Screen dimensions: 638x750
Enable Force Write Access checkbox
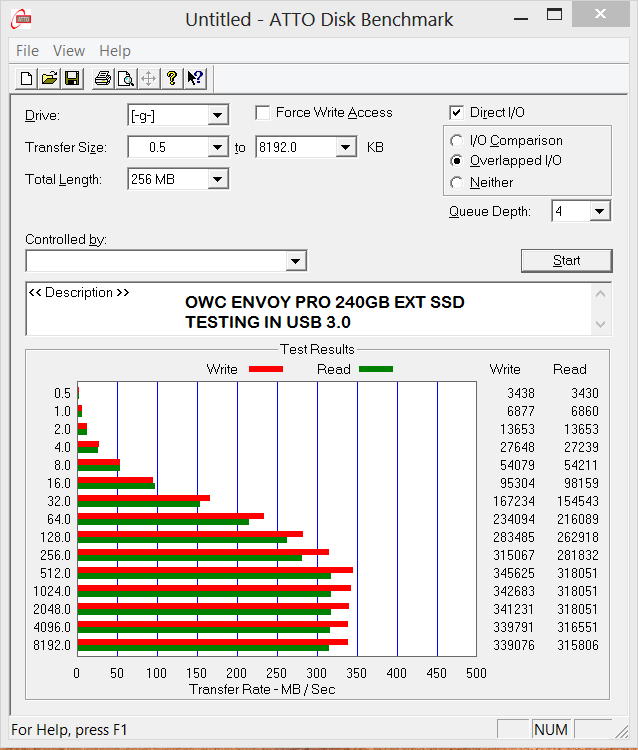tap(263, 113)
